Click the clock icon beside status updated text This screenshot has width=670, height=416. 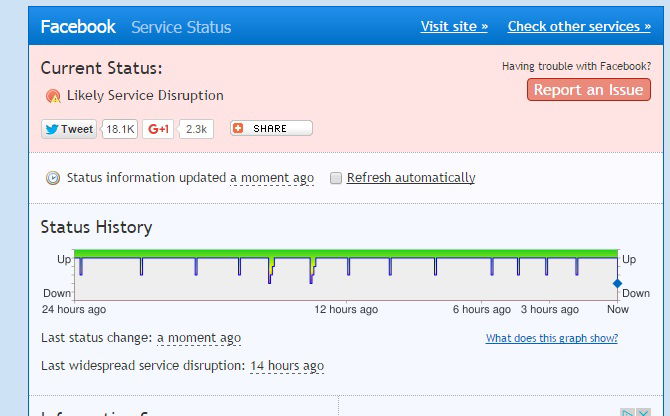(53, 178)
